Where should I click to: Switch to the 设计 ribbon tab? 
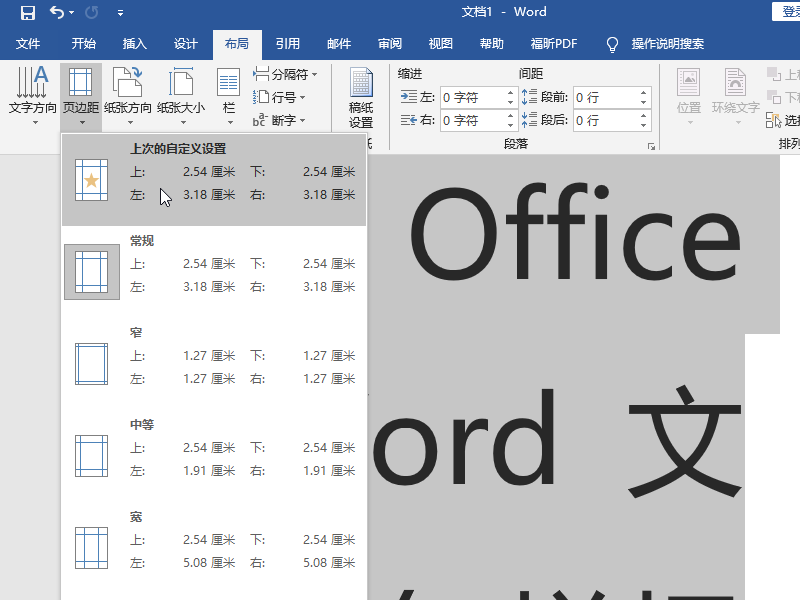(x=186, y=44)
